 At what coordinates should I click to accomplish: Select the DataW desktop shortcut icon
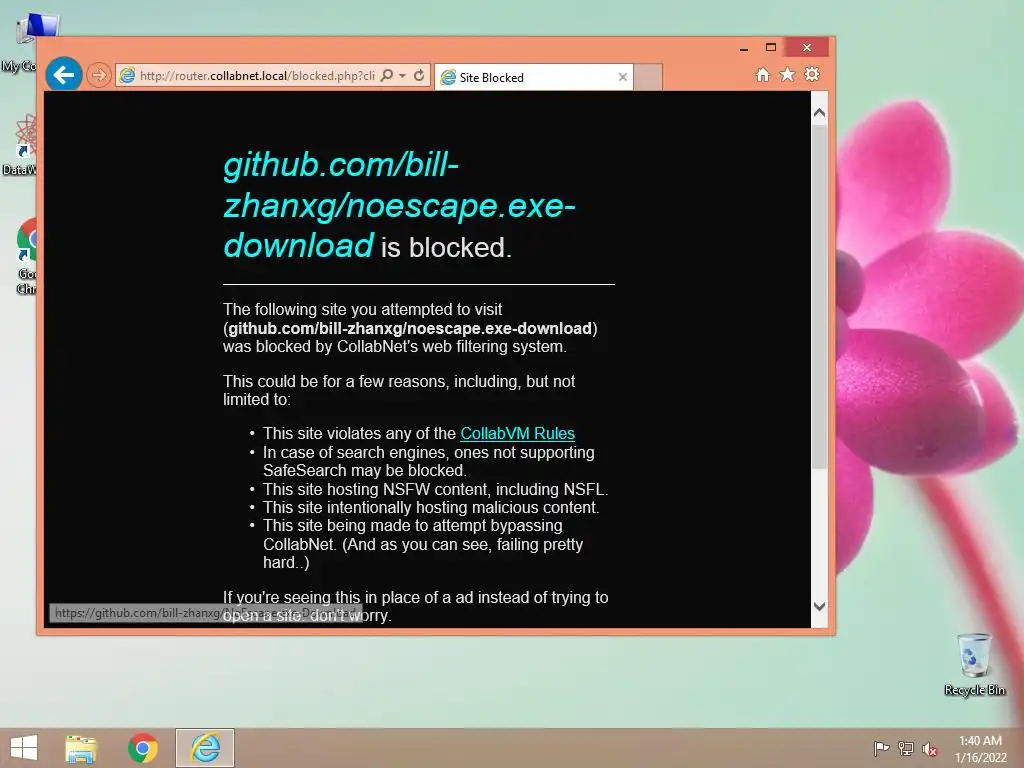tap(21, 144)
